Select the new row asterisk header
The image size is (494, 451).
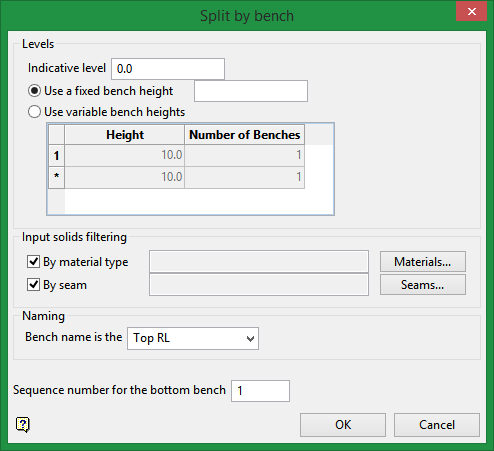pos(56,177)
